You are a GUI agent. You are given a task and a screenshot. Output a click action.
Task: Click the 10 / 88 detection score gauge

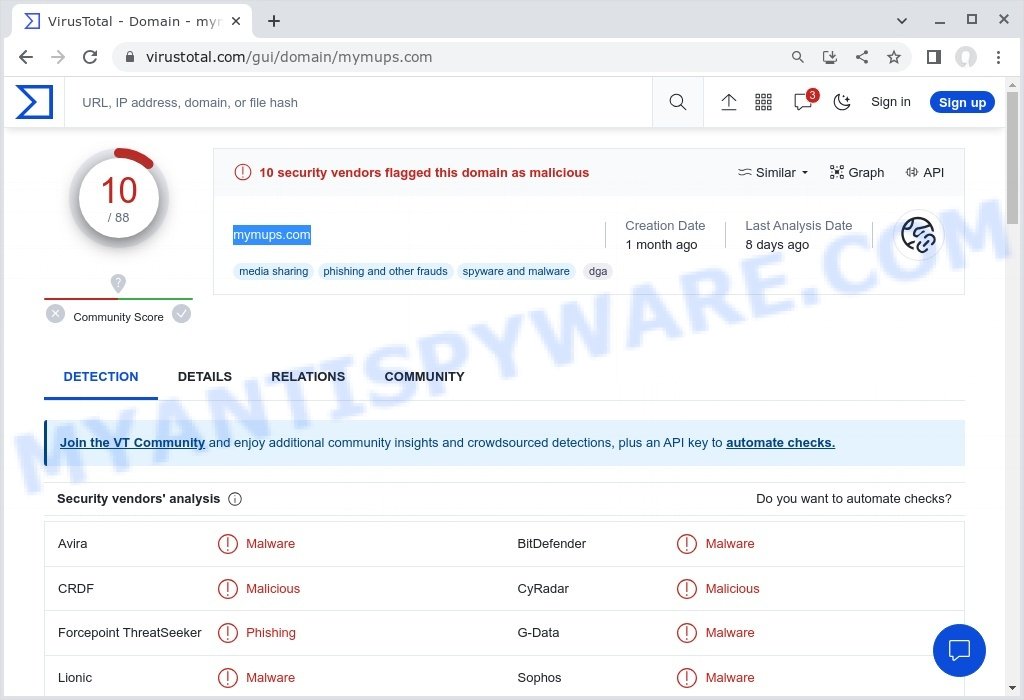[119, 198]
